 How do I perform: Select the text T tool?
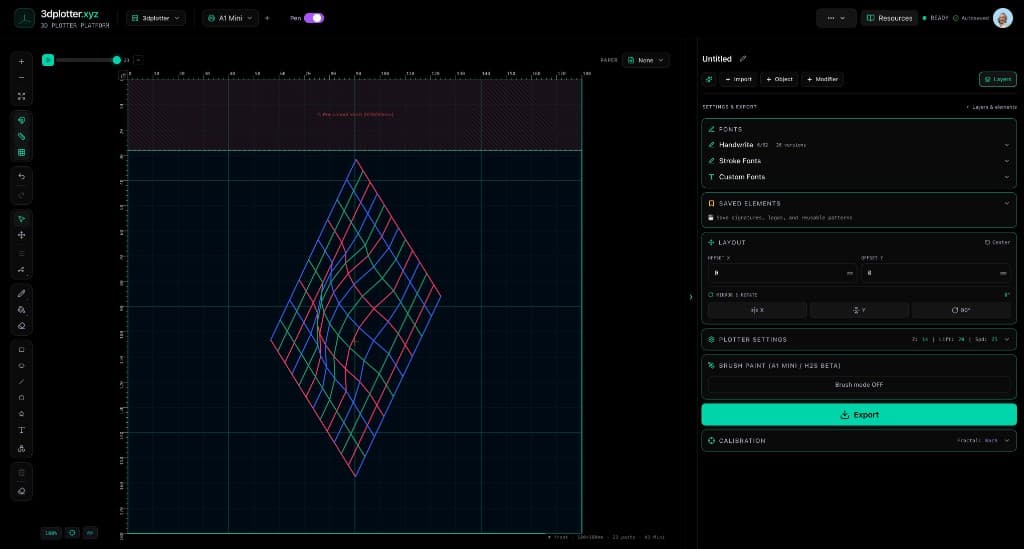pyautogui.click(x=22, y=430)
